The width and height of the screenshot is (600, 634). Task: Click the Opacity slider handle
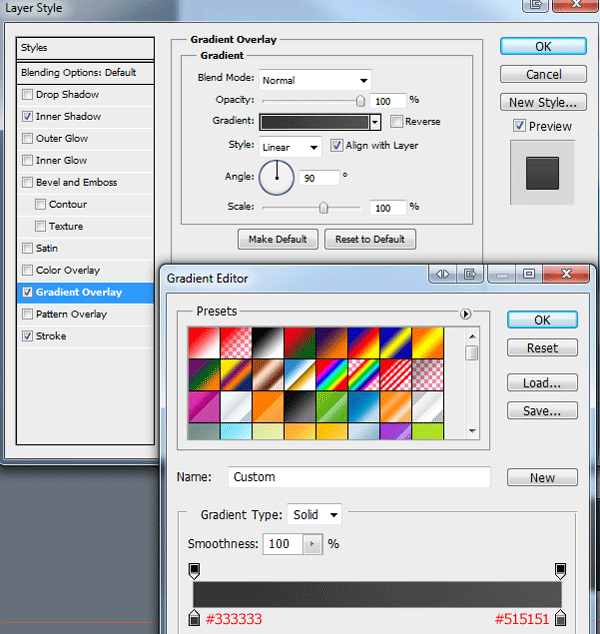coord(360,101)
